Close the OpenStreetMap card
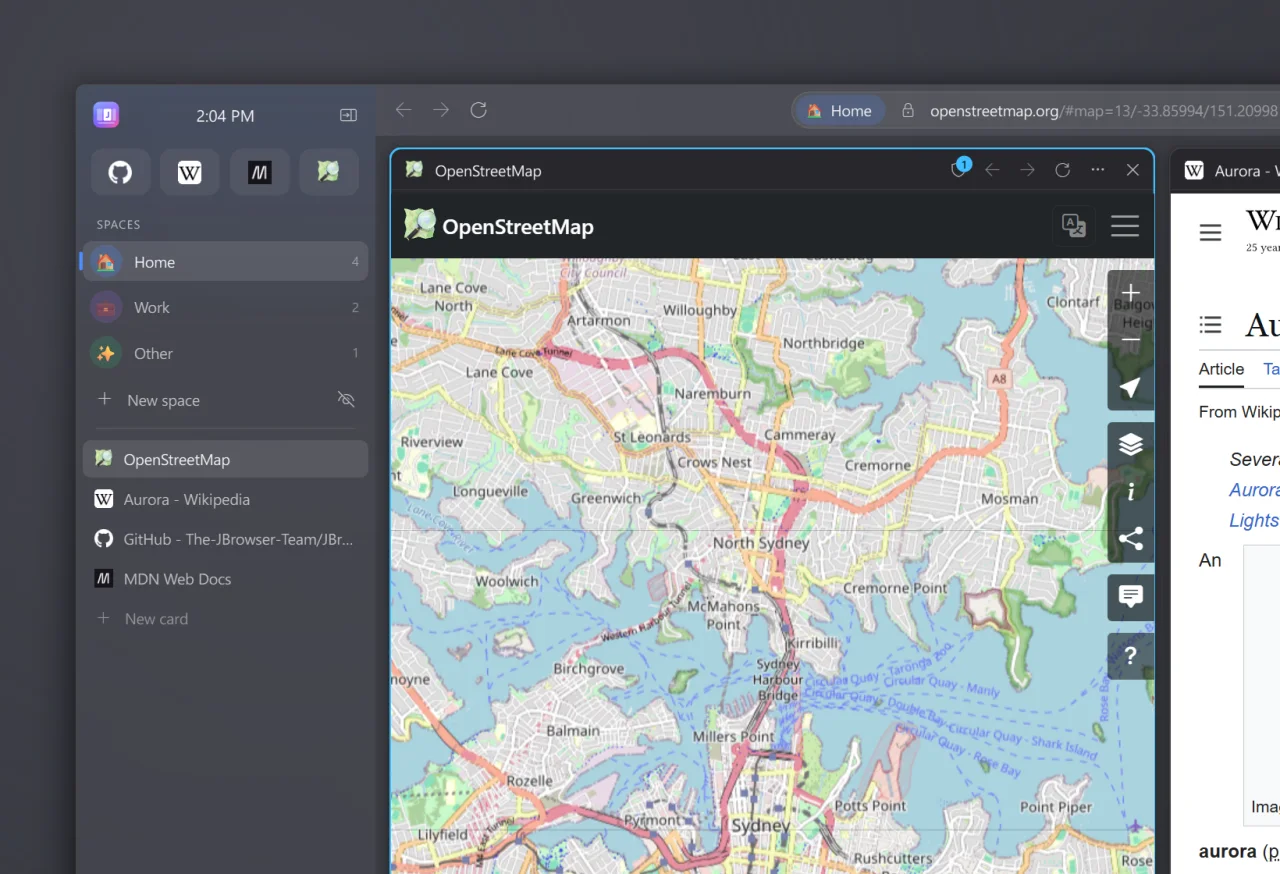 1133,170
